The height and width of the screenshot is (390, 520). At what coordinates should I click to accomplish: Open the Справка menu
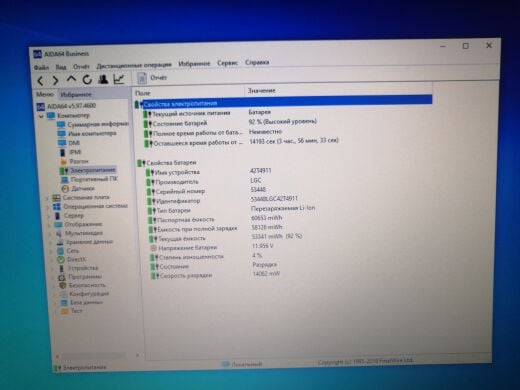coord(257,62)
